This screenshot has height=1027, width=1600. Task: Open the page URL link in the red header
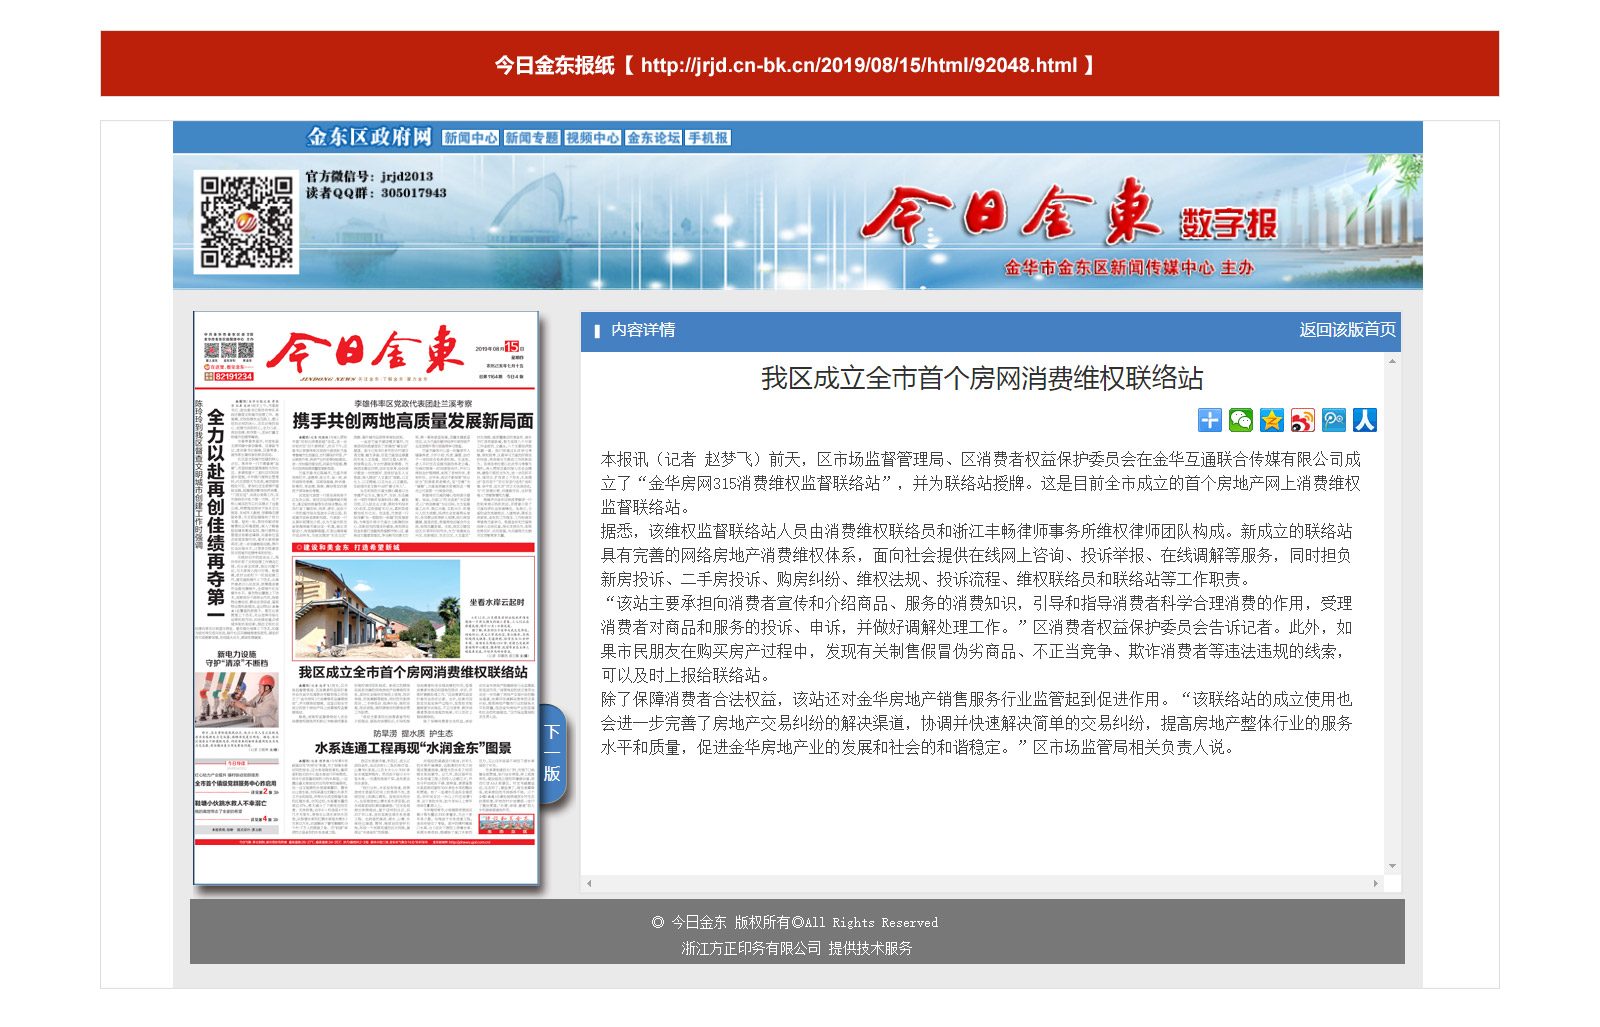859,66
